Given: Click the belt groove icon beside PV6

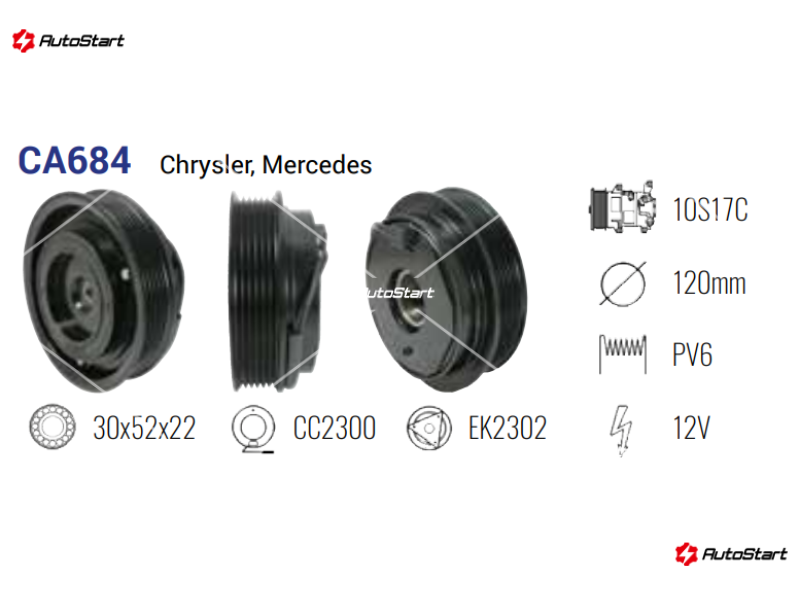Looking at the screenshot, I should [622, 355].
